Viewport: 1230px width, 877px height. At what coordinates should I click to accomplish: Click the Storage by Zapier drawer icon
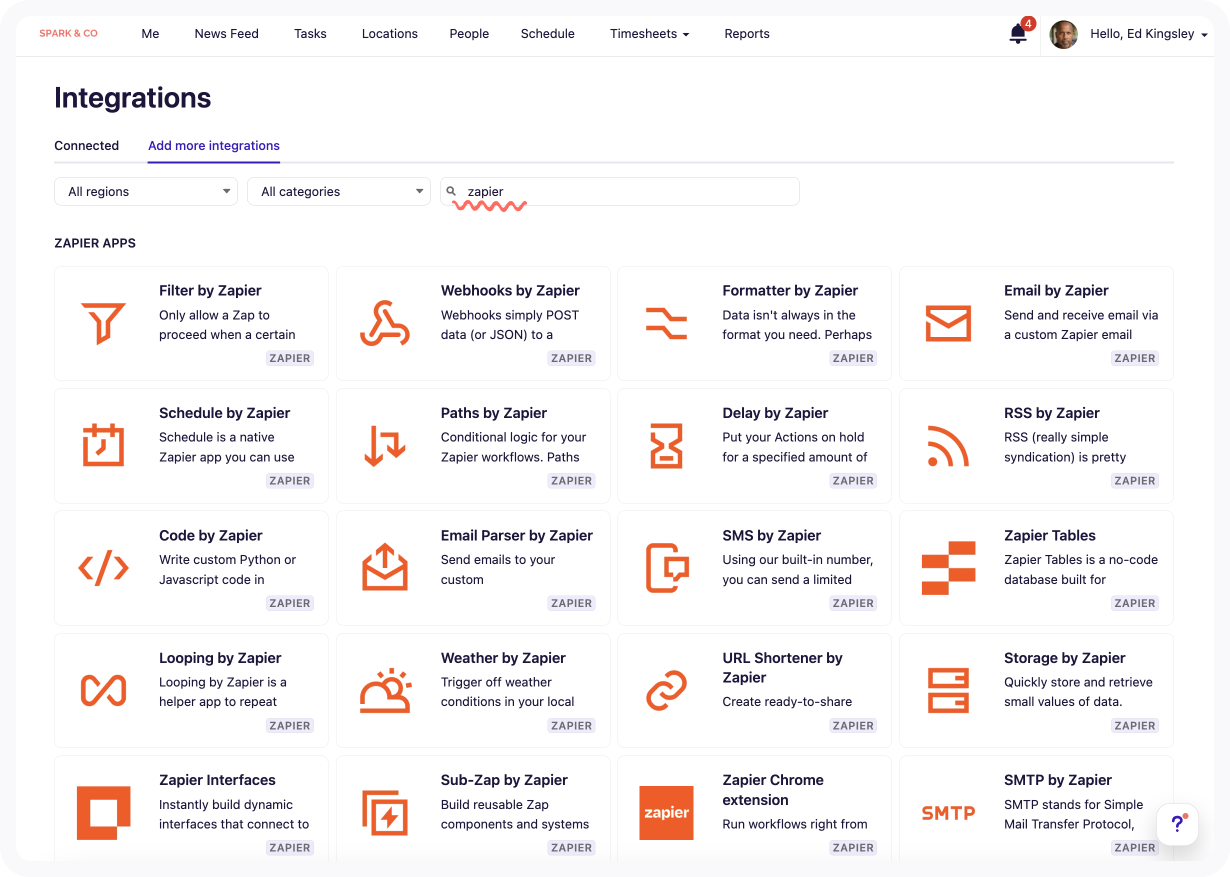(x=948, y=690)
